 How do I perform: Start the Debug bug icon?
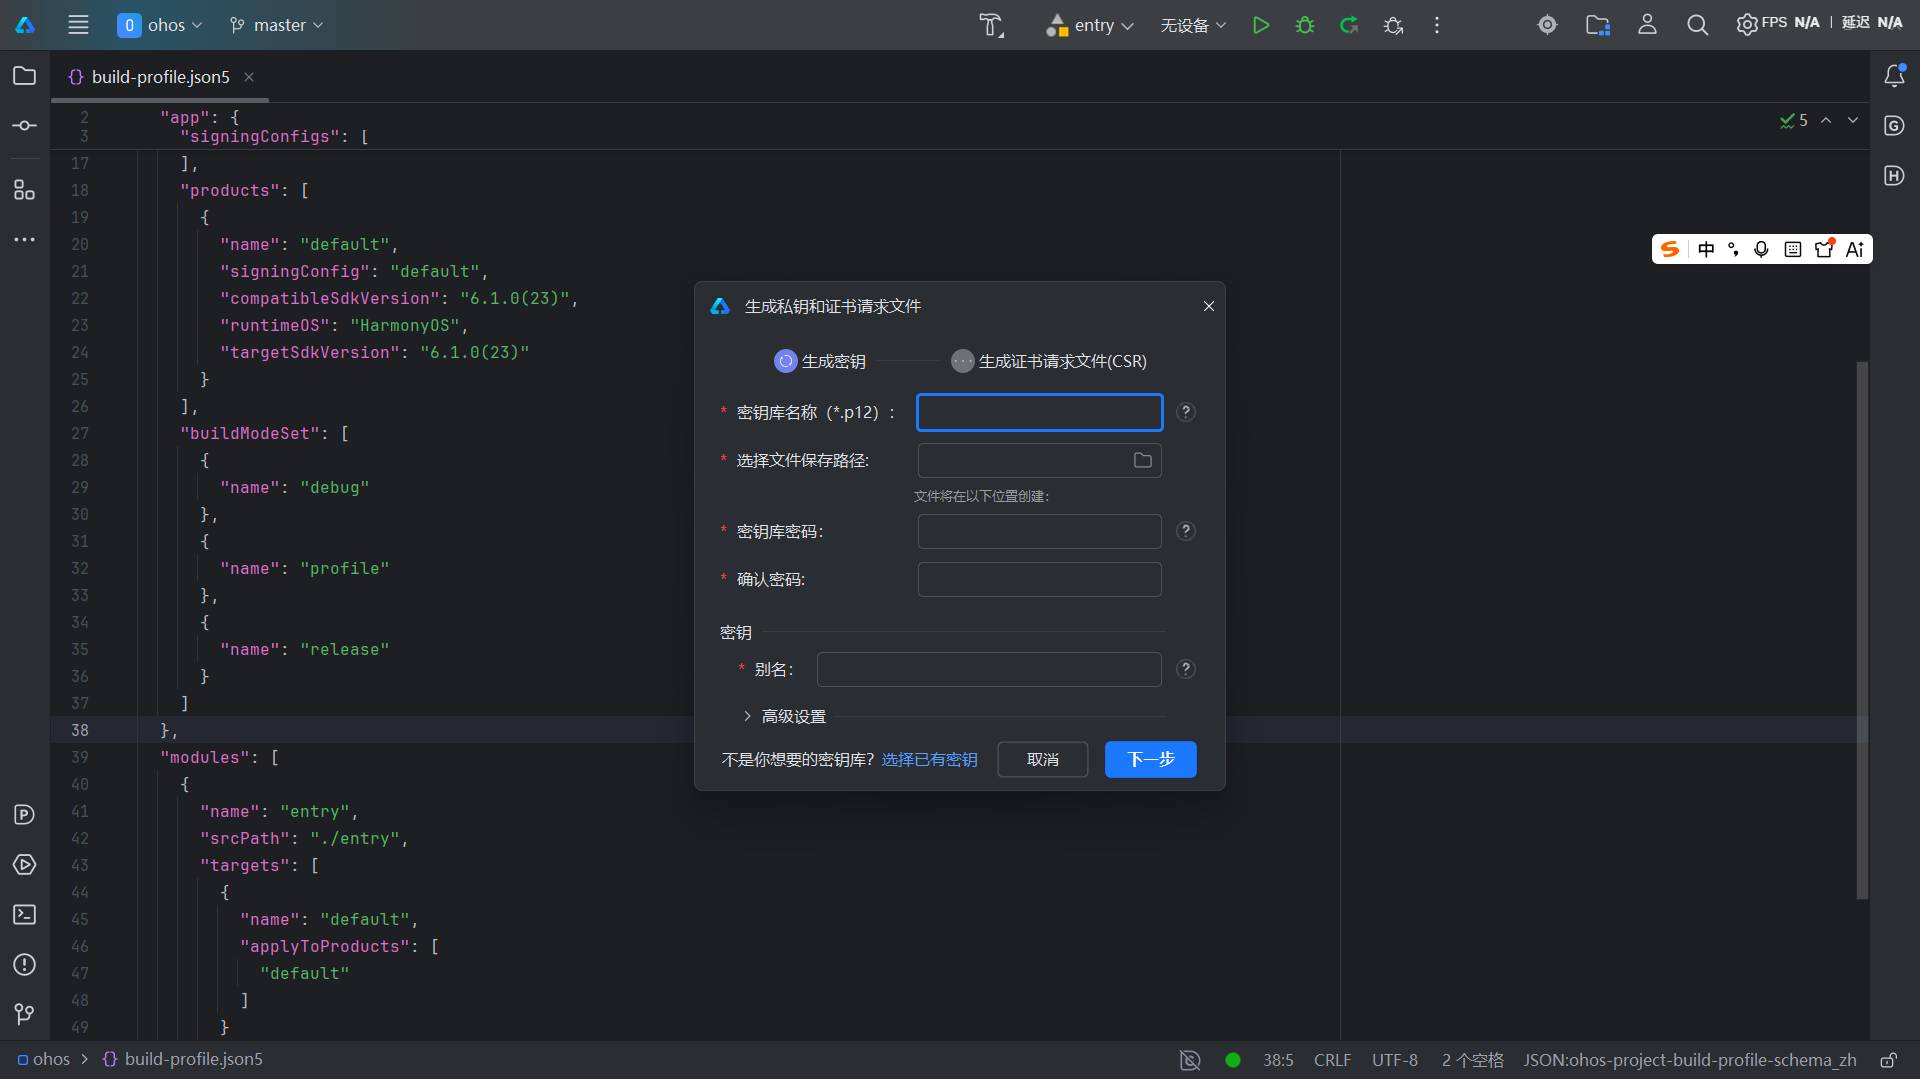coord(1305,25)
